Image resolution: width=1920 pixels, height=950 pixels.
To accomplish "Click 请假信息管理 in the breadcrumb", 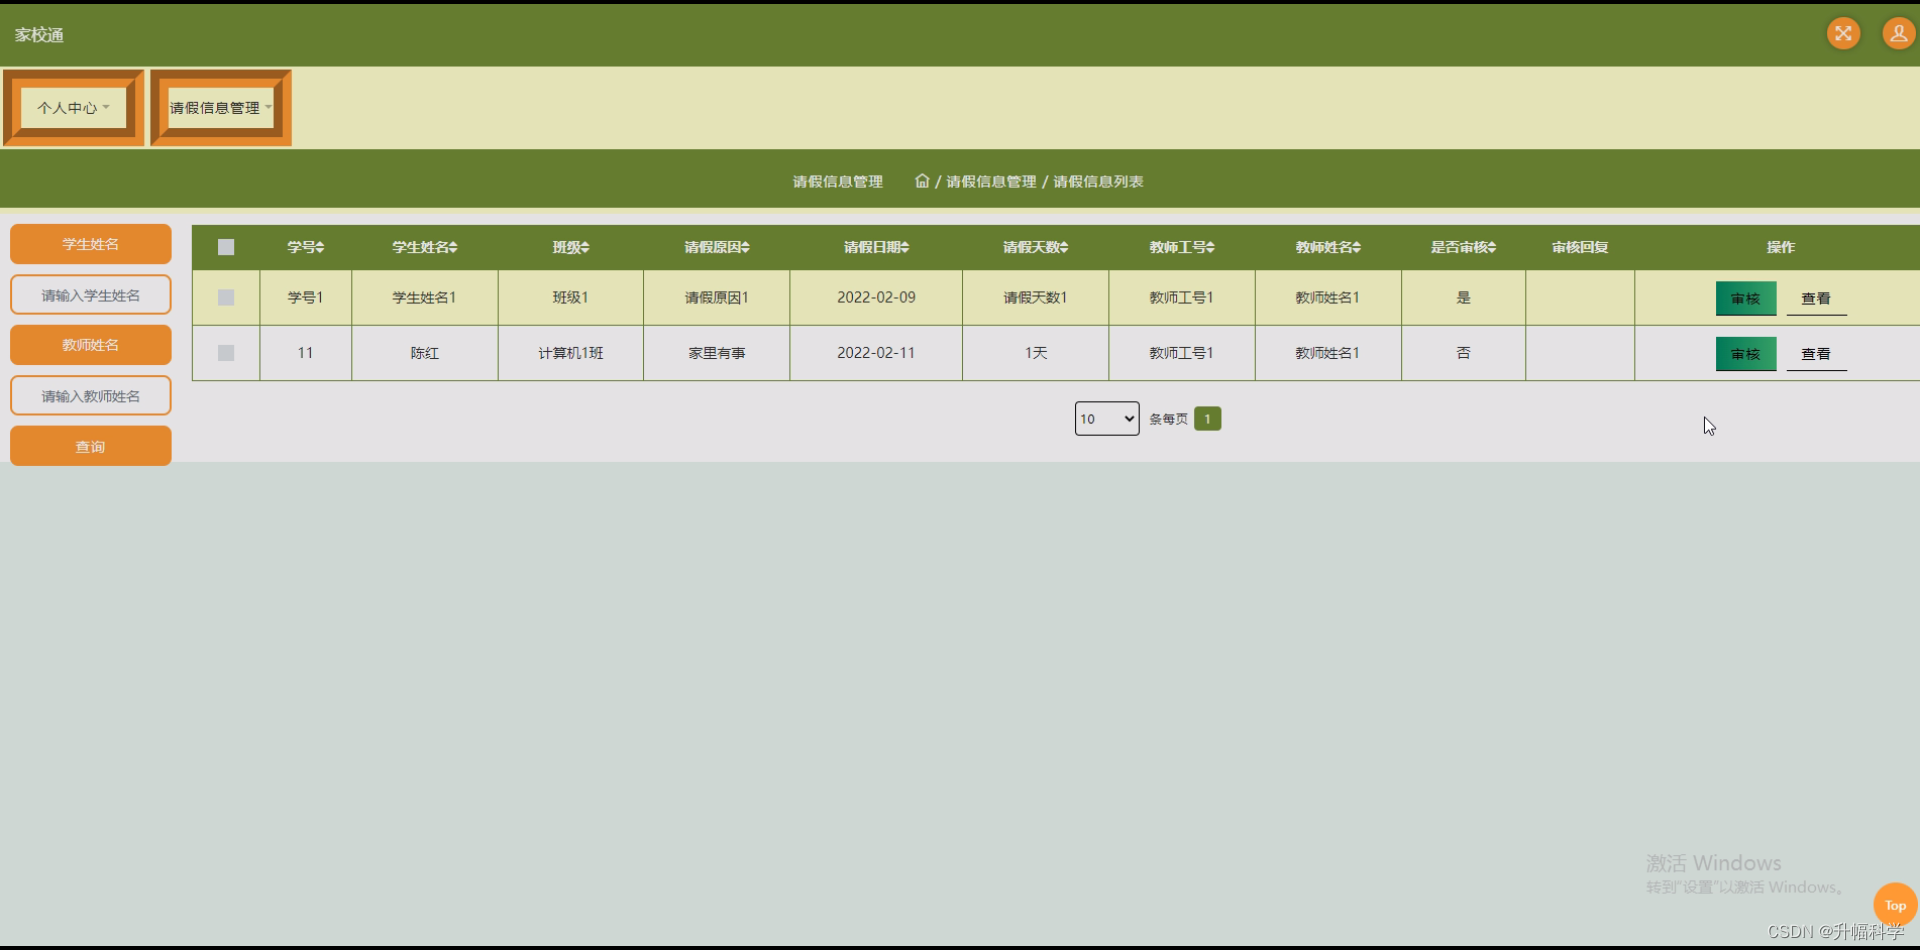I will pos(991,181).
